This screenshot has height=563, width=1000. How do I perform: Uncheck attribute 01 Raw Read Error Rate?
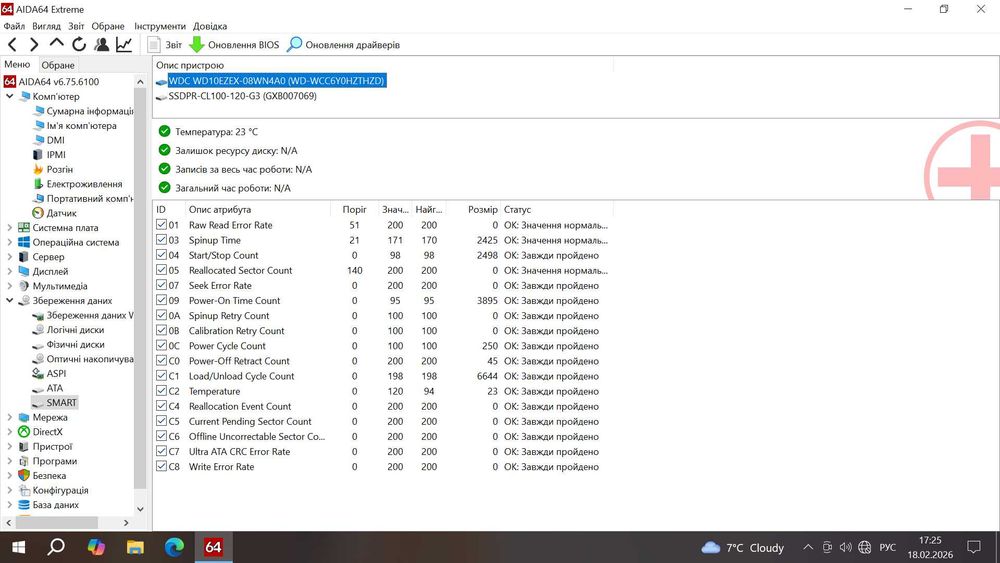tap(161, 224)
